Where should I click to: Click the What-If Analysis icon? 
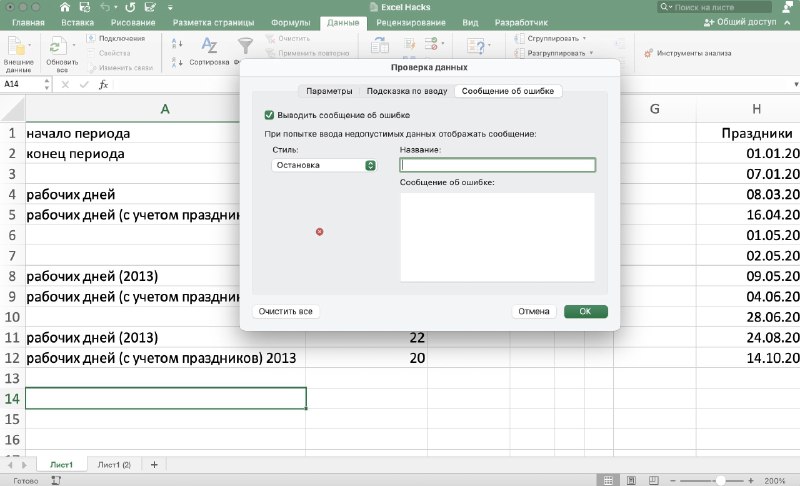(476, 46)
